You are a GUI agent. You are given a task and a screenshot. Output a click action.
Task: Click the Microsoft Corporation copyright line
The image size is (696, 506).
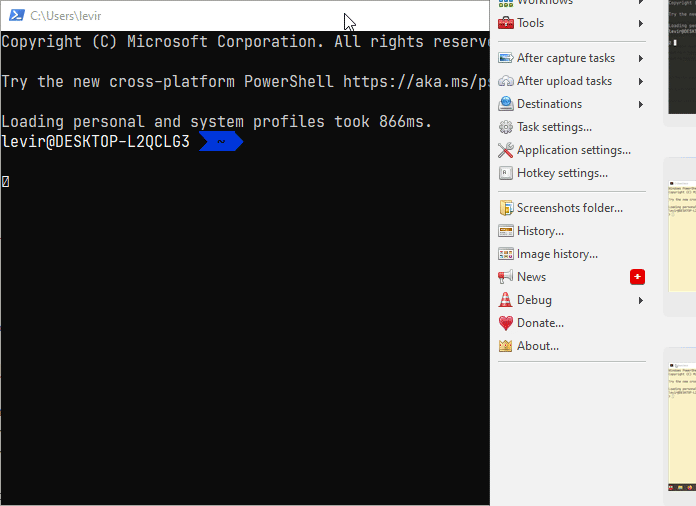pos(245,42)
